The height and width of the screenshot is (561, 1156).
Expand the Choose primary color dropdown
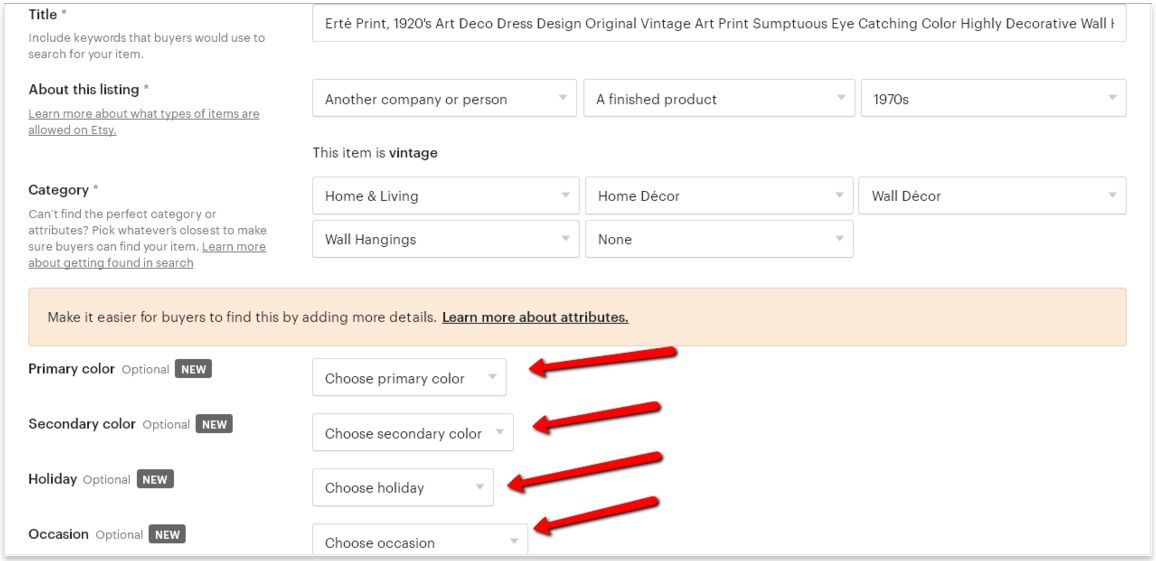click(x=409, y=377)
